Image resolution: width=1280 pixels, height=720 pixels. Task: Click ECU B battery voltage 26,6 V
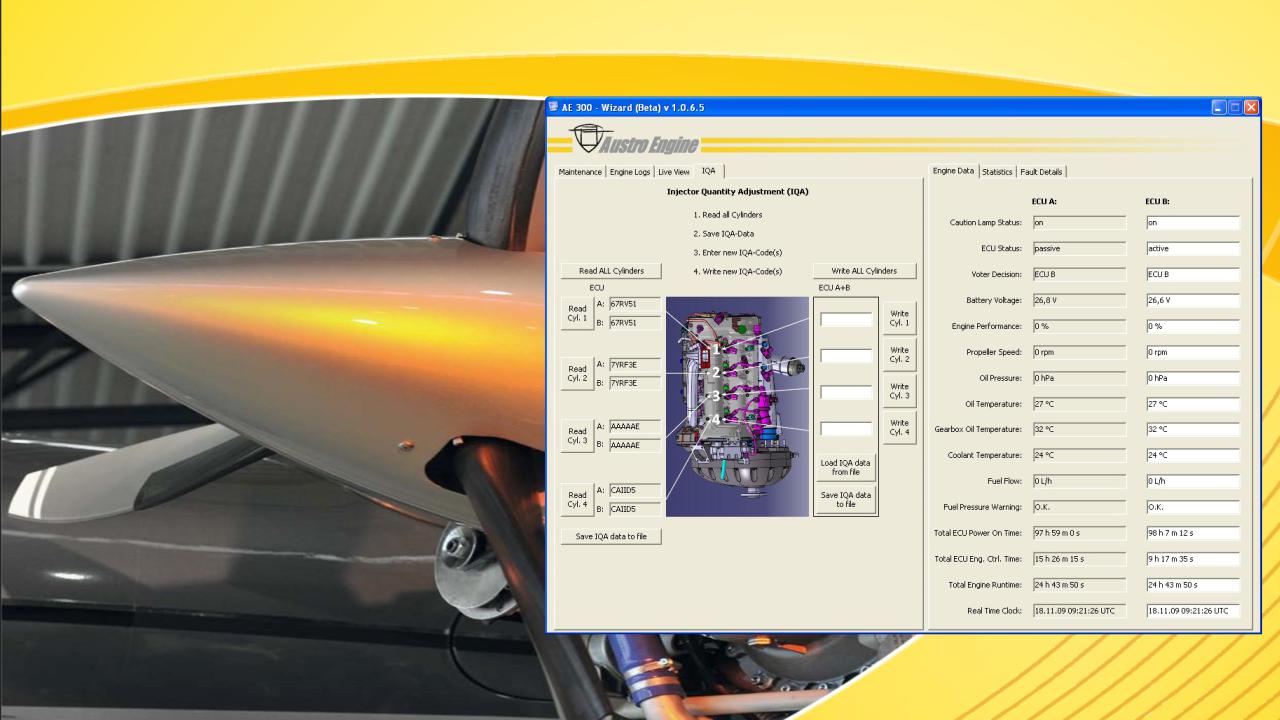(1193, 300)
